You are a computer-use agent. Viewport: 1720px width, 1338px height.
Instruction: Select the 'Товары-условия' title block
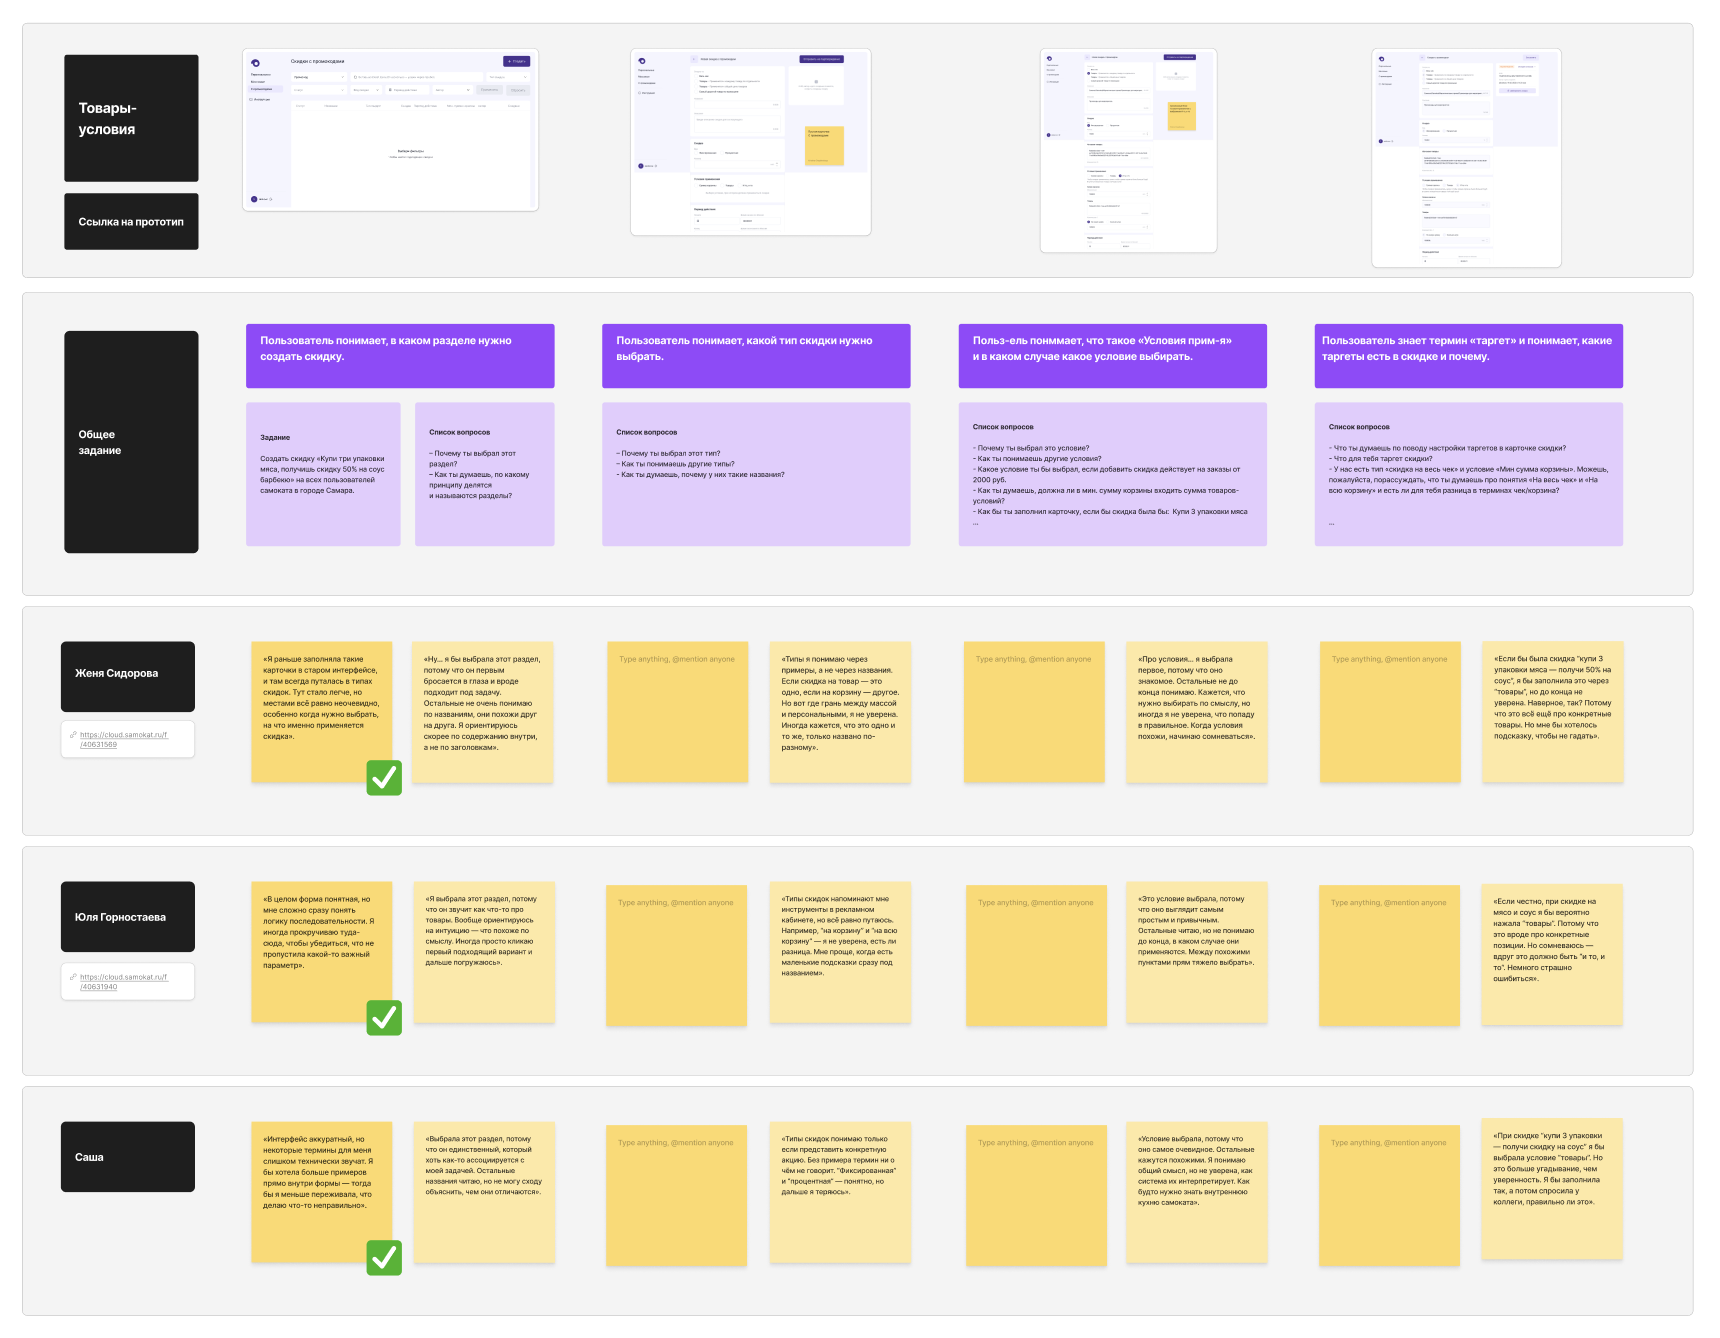[x=131, y=118]
